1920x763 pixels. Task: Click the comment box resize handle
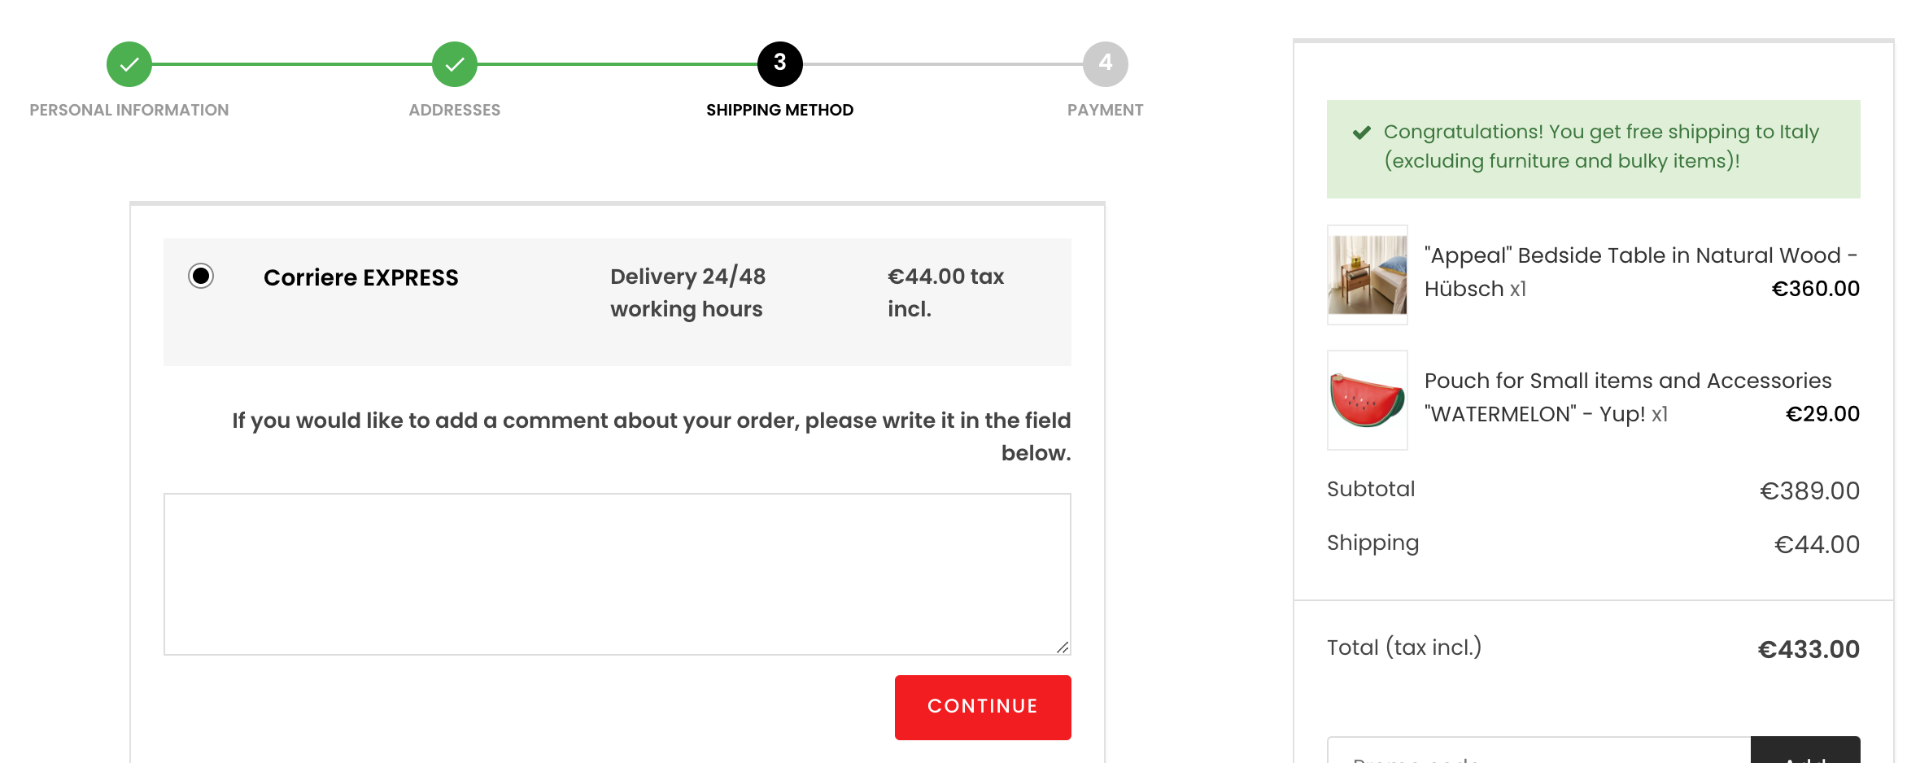1062,647
